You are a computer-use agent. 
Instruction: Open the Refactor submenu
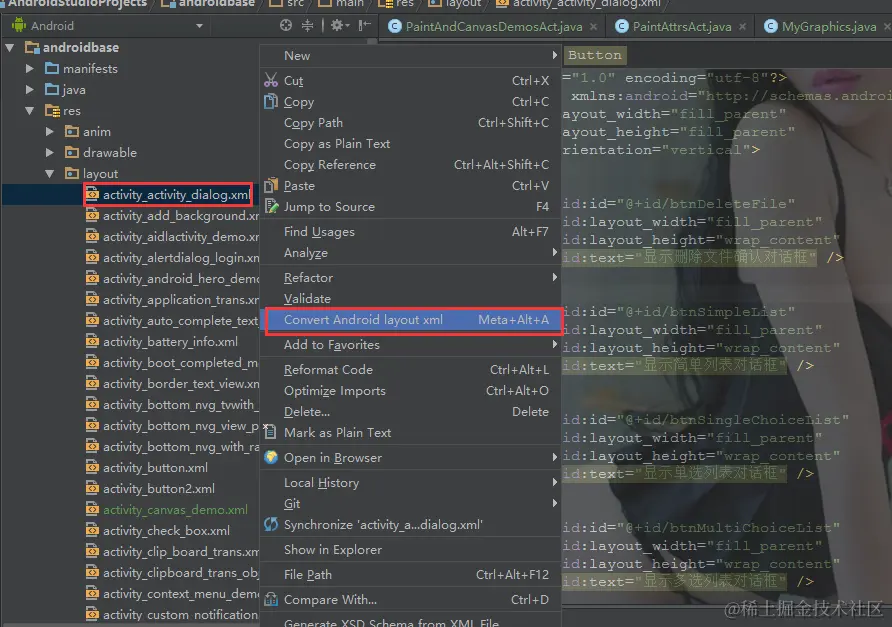pos(411,278)
